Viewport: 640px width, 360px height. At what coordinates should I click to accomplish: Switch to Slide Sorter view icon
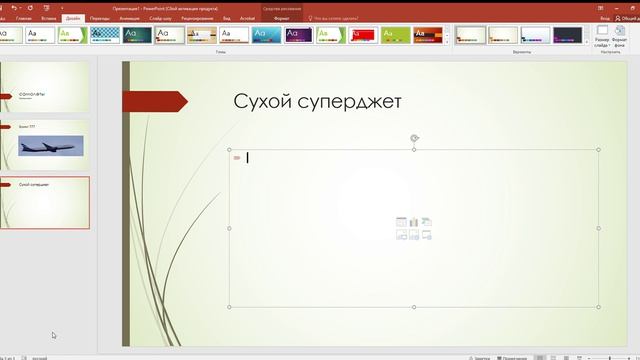point(553,358)
